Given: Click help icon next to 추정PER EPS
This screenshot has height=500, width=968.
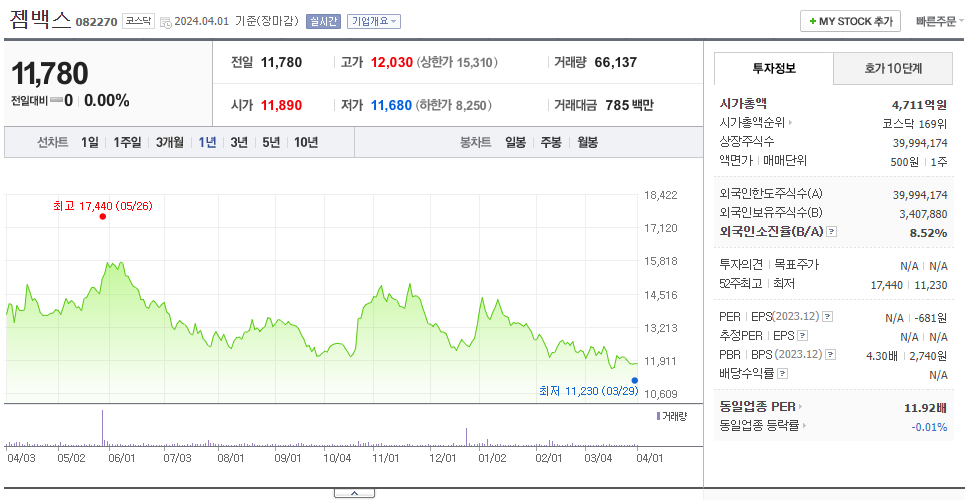Looking at the screenshot, I should click(x=803, y=336).
